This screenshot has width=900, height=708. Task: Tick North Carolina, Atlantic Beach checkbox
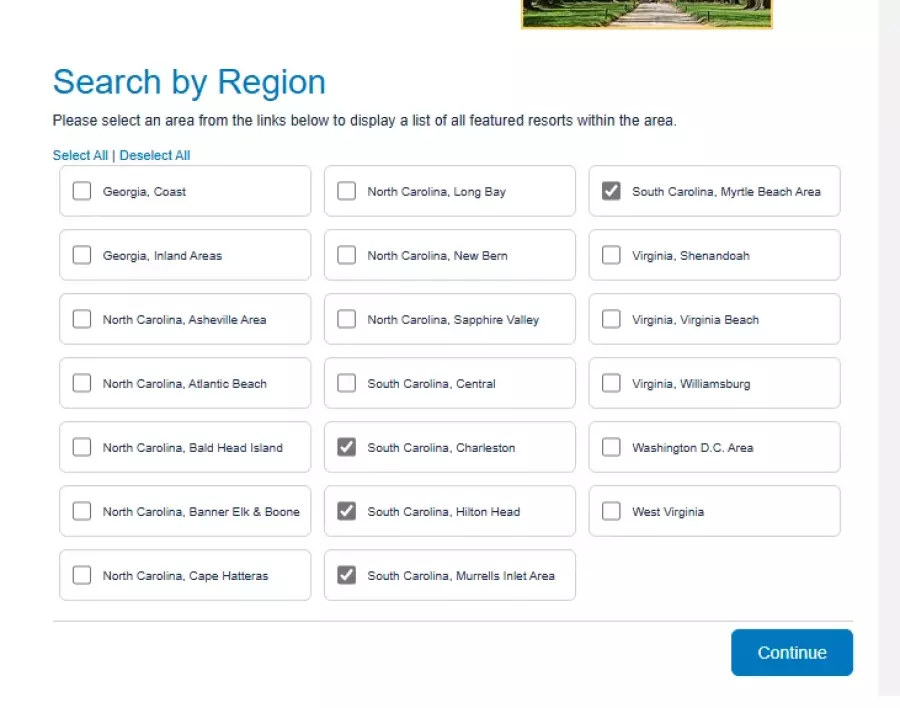pos(82,383)
